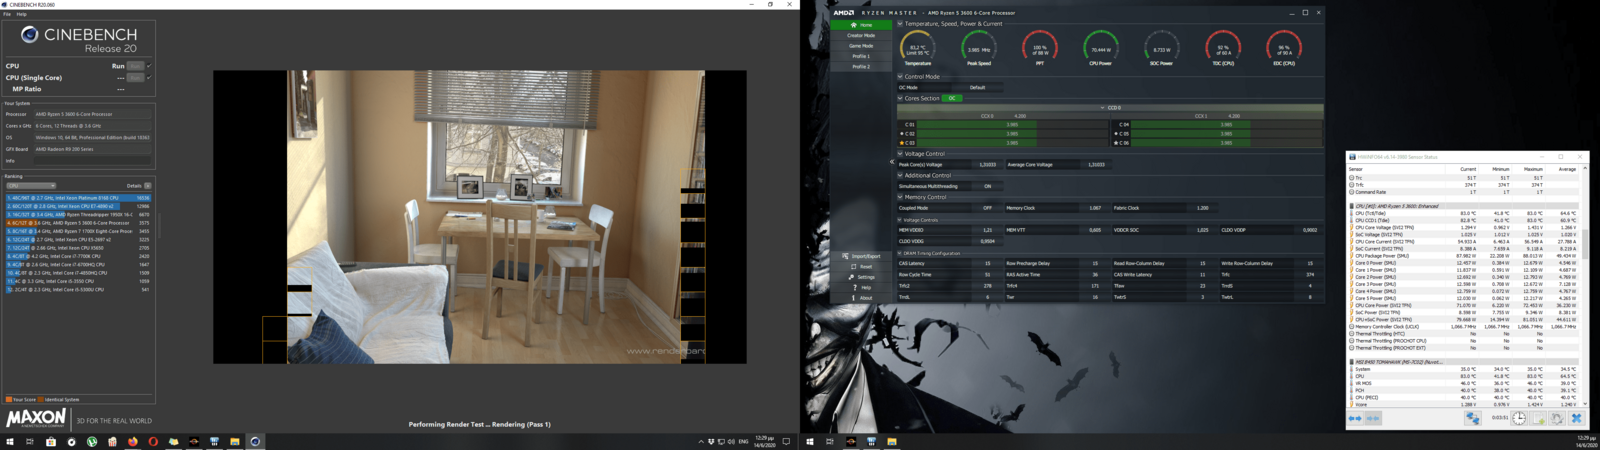Select the AMD Ryzen Threadripper 1950X ranking row
Viewport: 1600px width, 450px height.
click(78, 214)
